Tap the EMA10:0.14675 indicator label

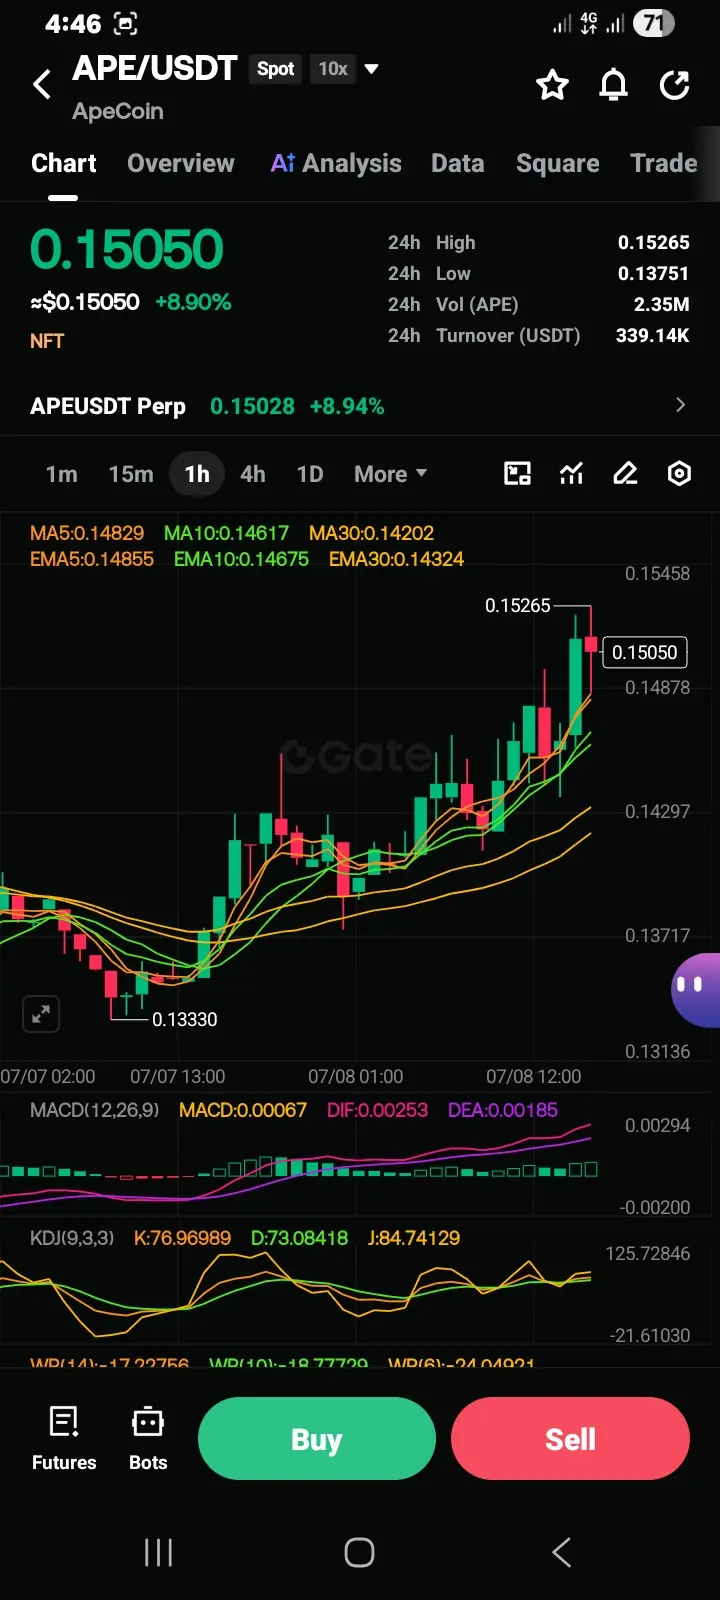click(x=241, y=559)
